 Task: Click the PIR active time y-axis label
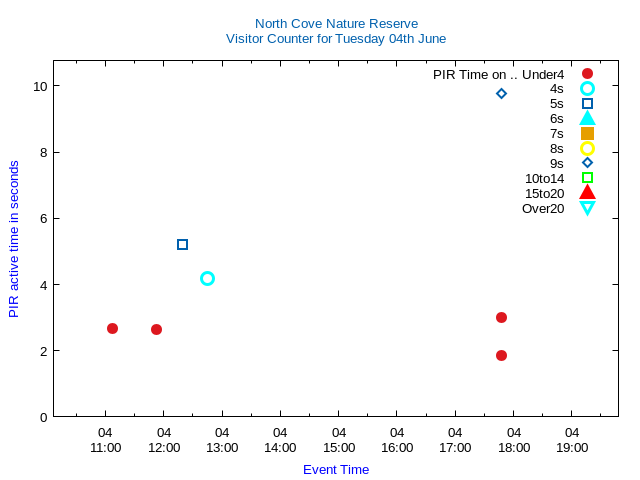(14, 239)
